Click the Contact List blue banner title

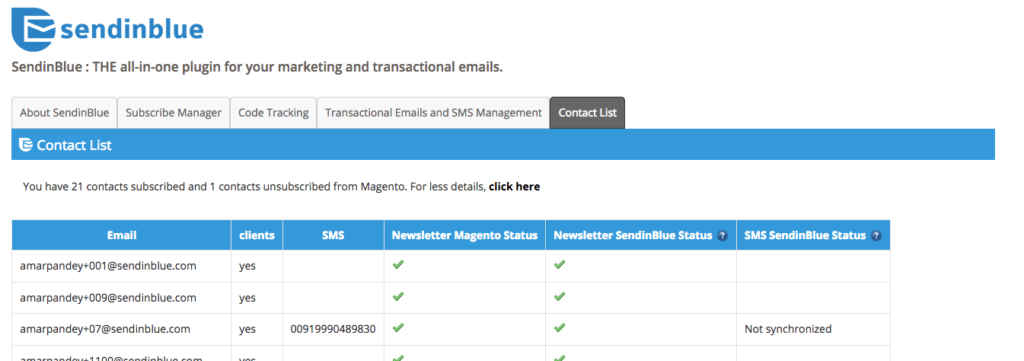pyautogui.click(x=74, y=145)
